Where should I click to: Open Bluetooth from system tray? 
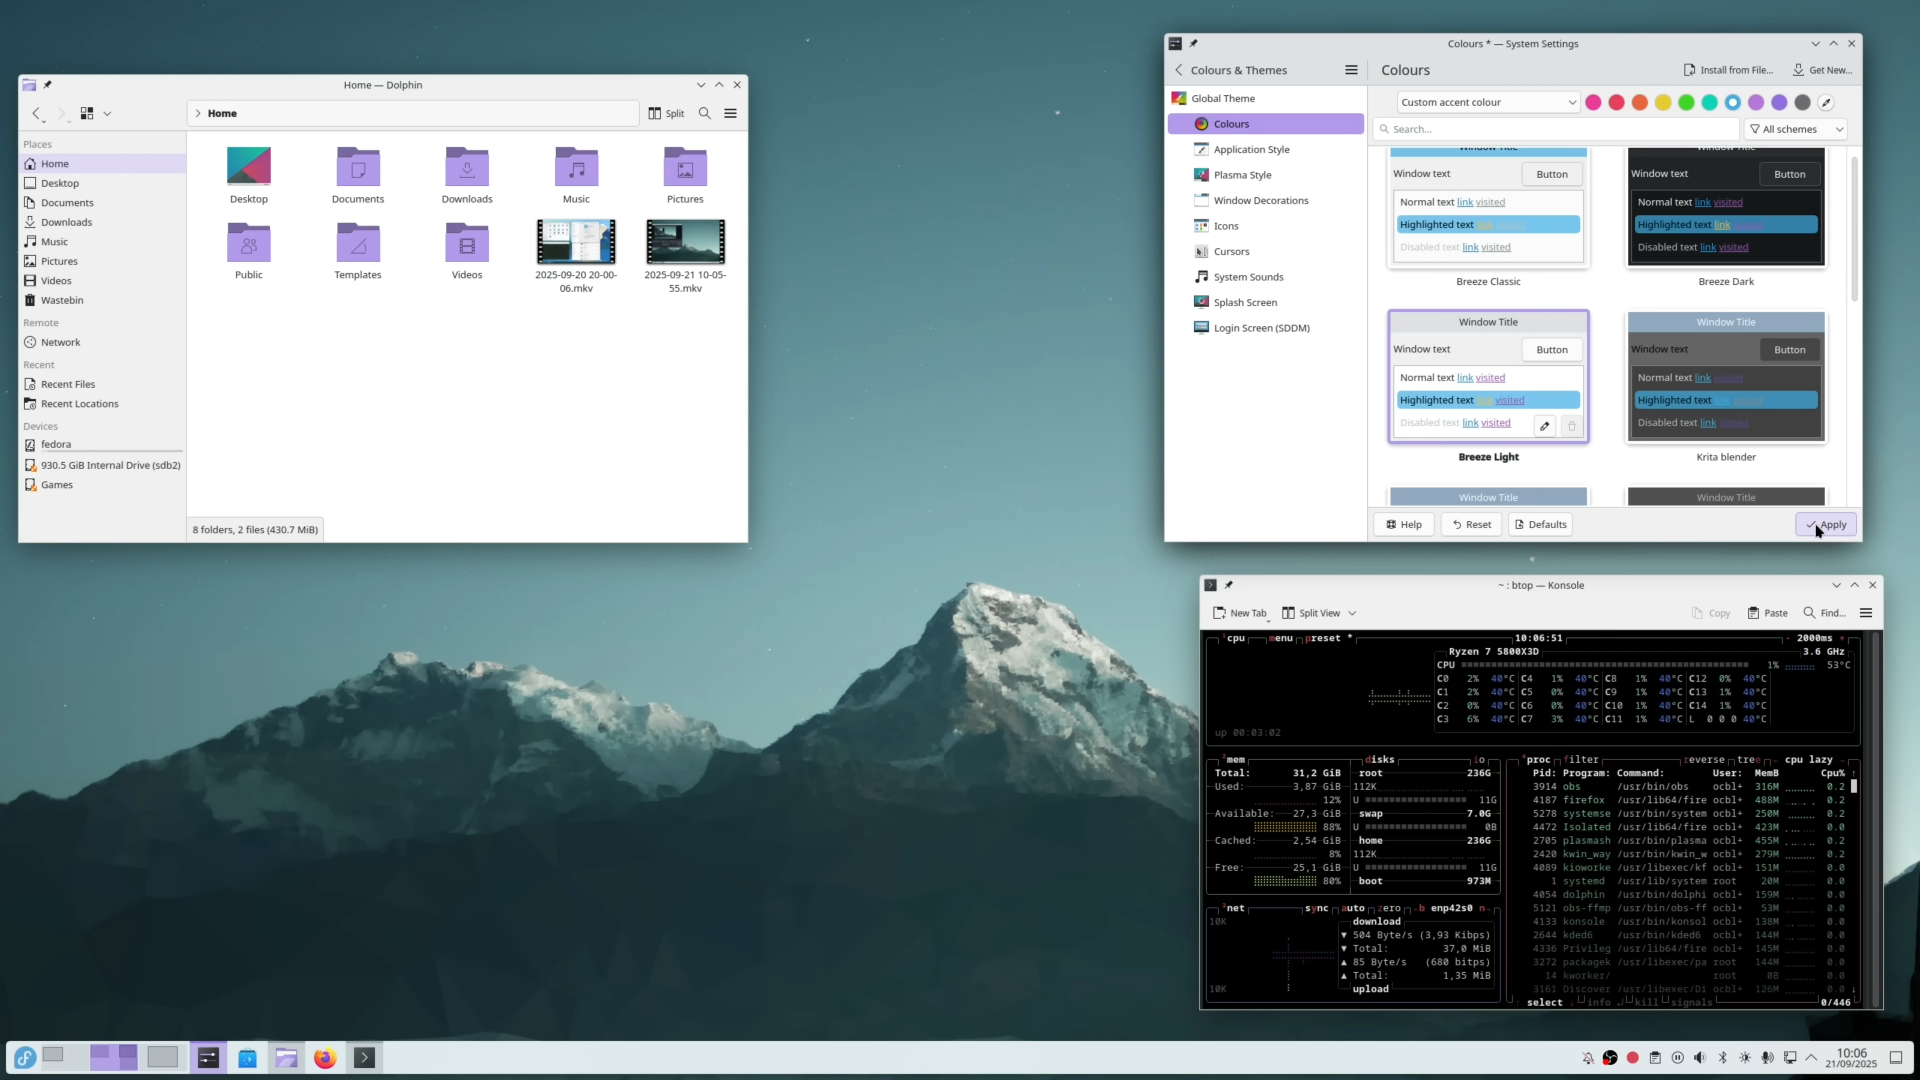1722,1058
